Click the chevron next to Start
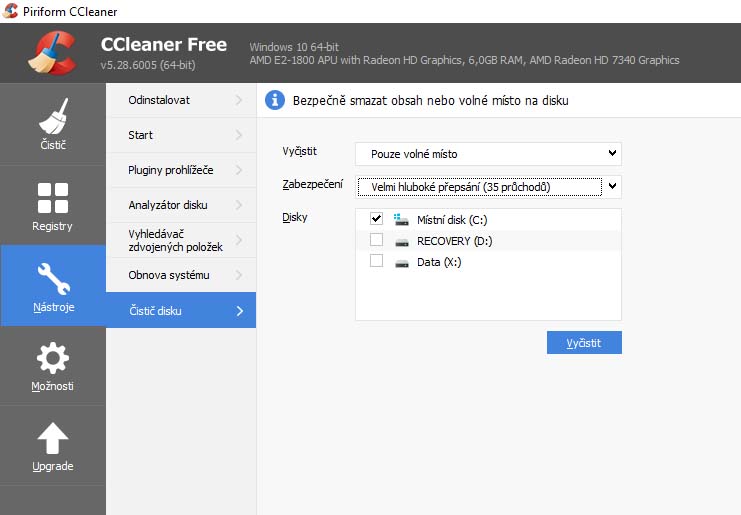Screen dimensions: 741x515 point(239,135)
